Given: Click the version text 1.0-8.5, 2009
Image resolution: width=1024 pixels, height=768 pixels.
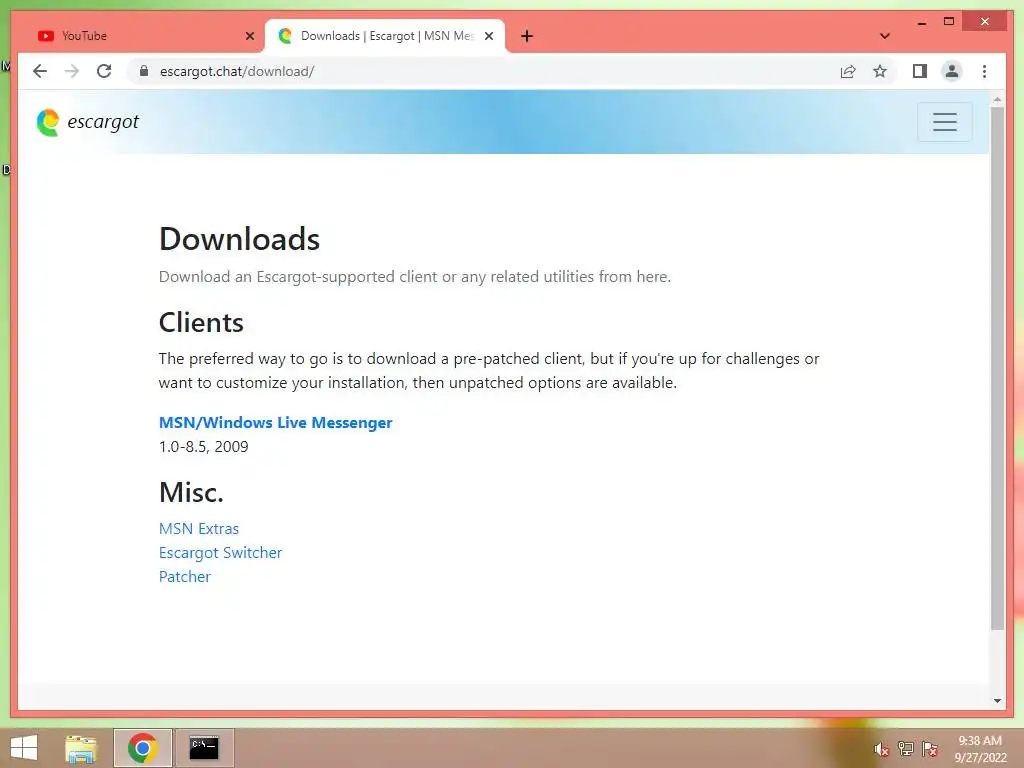Looking at the screenshot, I should pos(204,447).
